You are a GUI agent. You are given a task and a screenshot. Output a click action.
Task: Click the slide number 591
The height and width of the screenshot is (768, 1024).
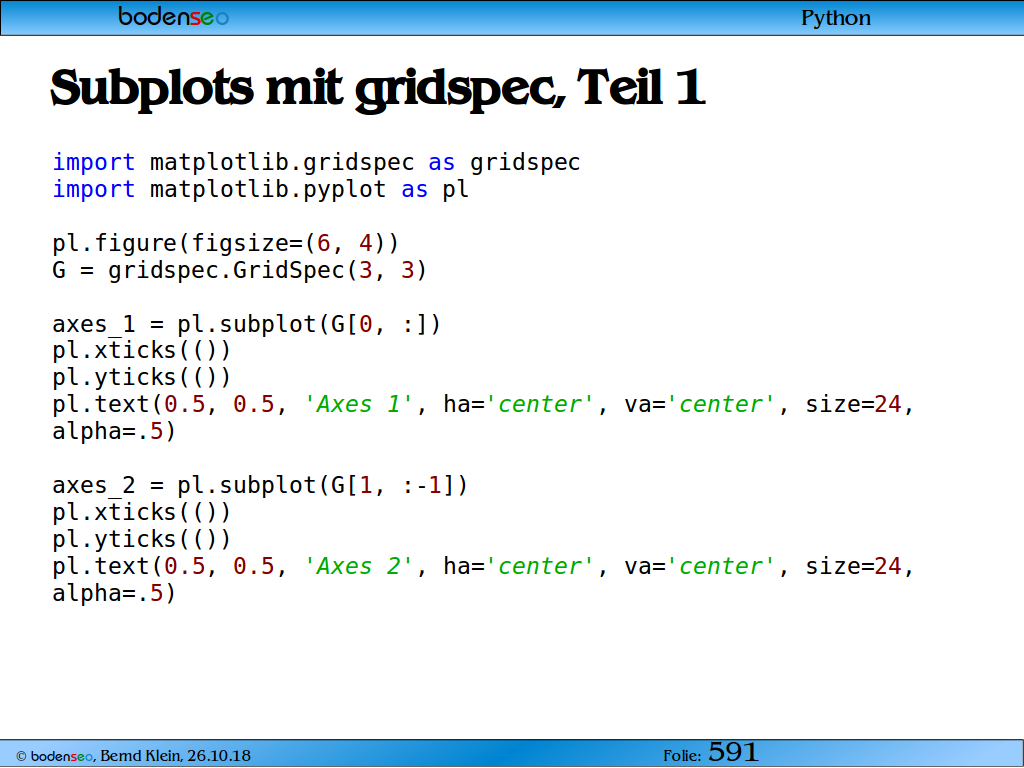pos(733,753)
